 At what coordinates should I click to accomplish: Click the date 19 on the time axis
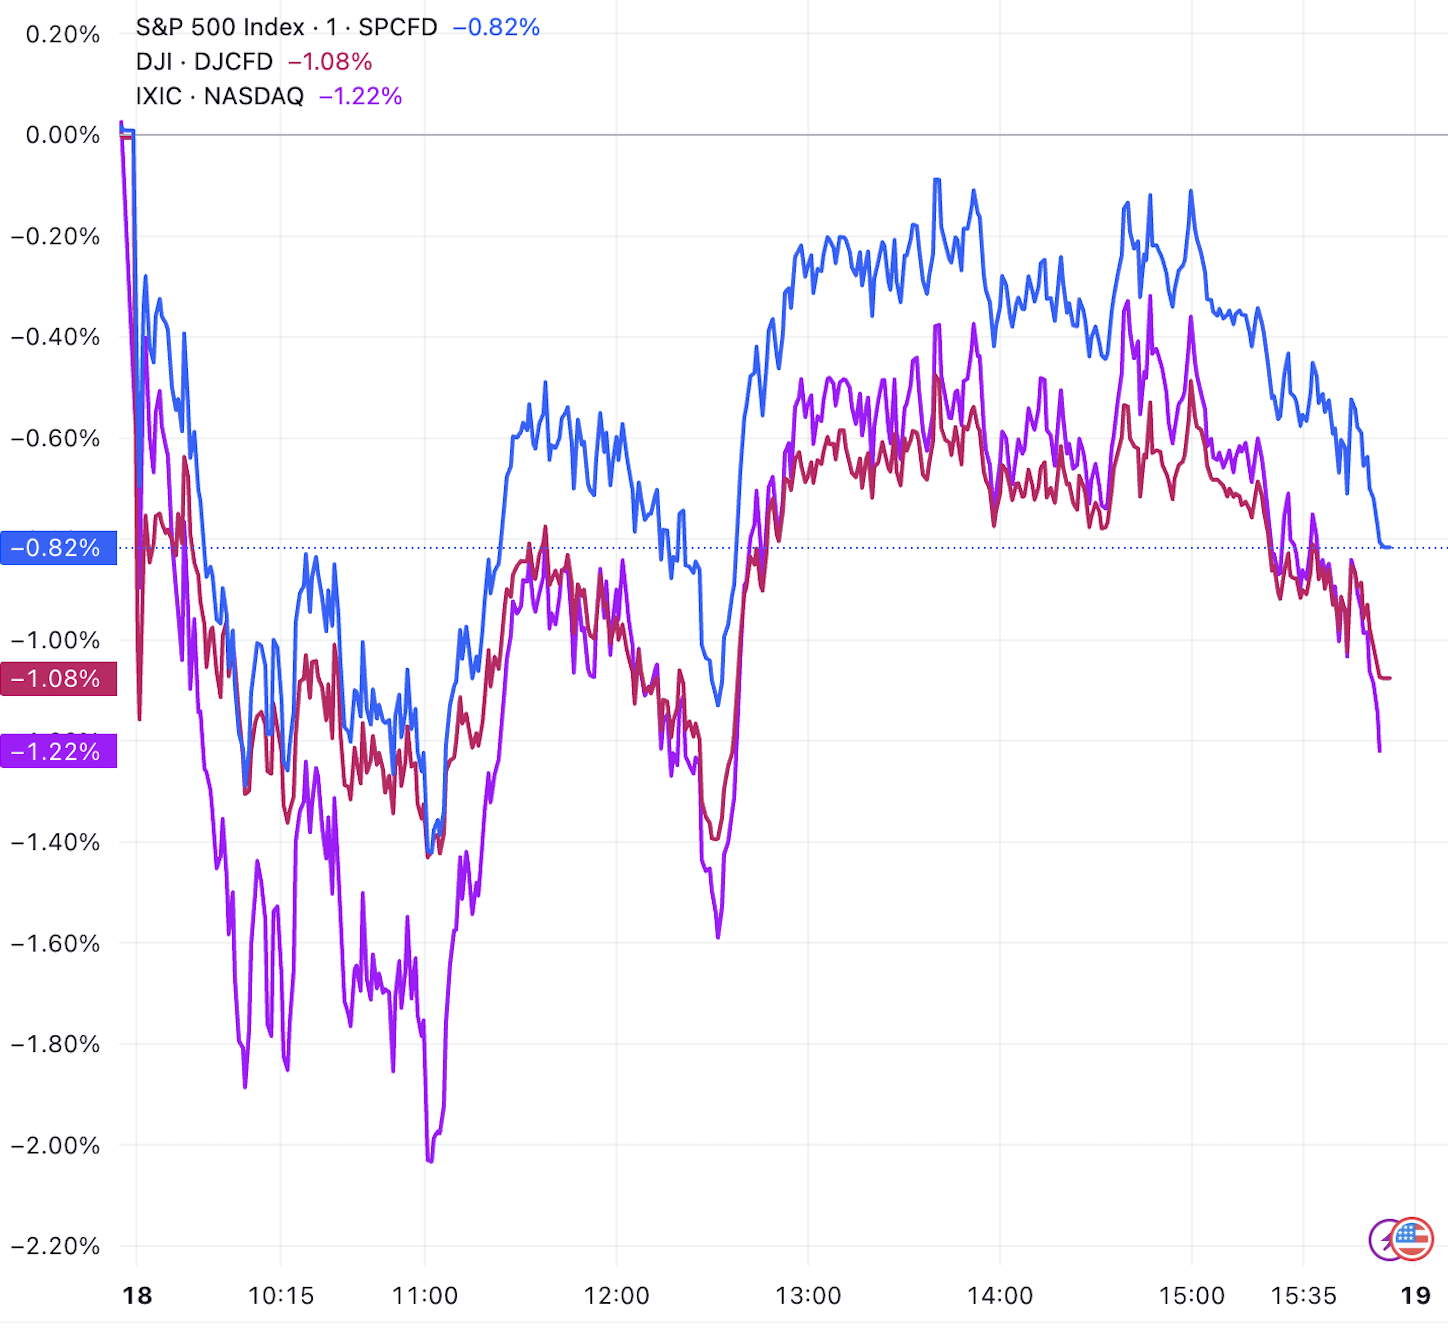[1415, 1296]
